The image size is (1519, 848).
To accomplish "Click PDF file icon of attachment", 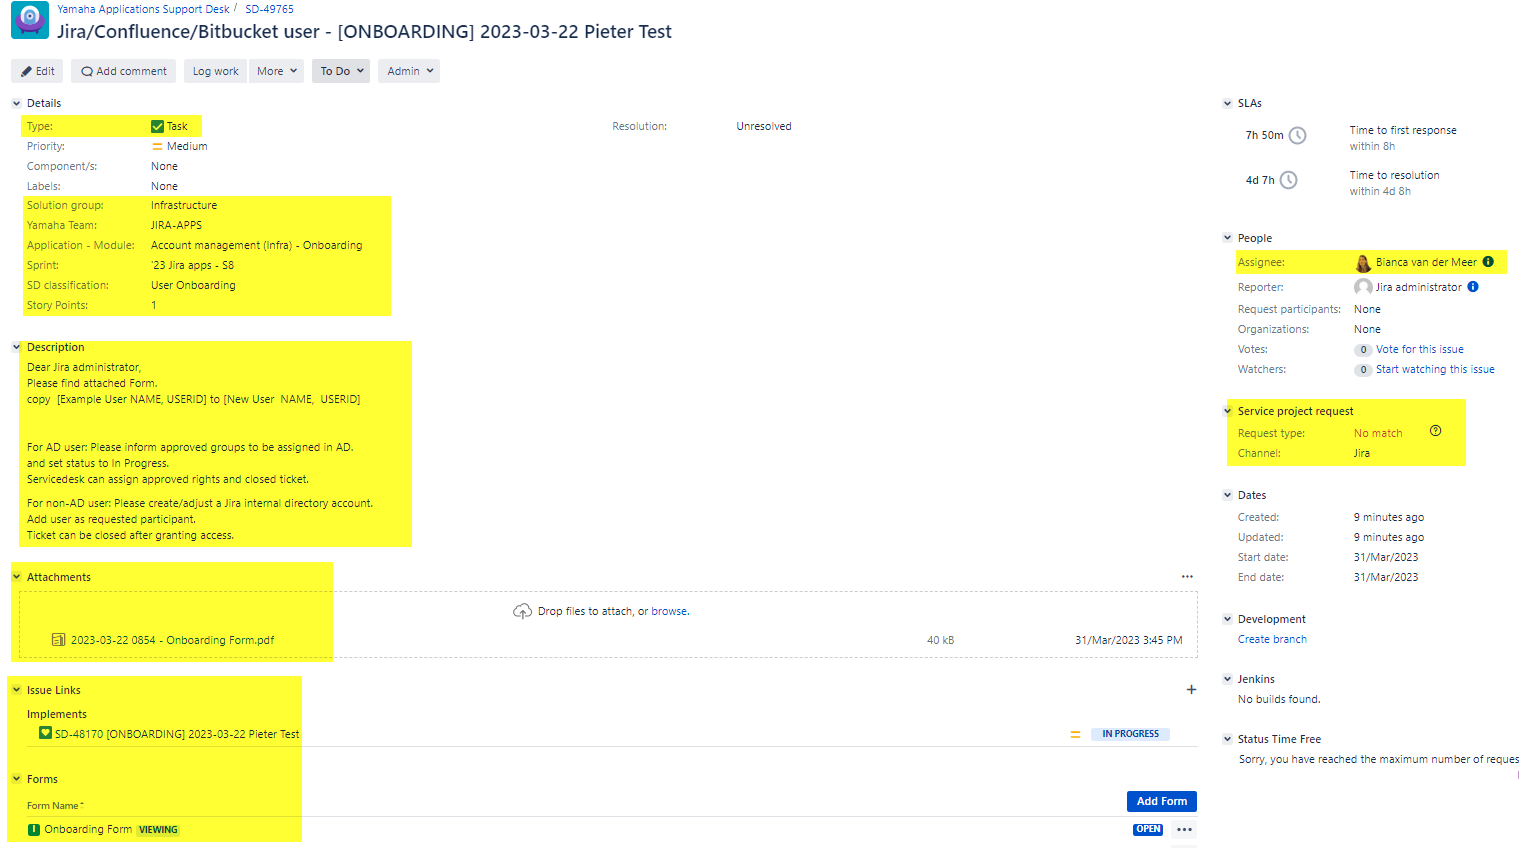I will [x=59, y=640].
